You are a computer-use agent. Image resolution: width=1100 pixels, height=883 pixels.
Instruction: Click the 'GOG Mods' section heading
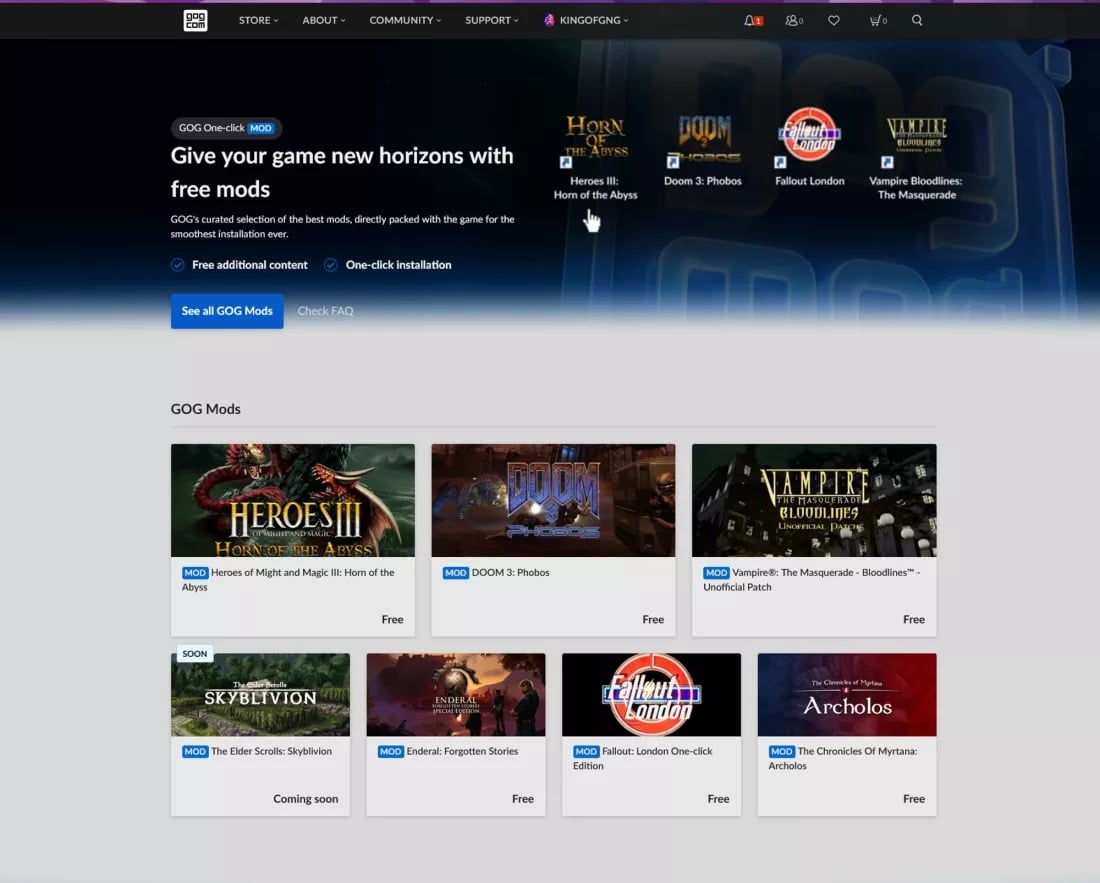tap(206, 410)
